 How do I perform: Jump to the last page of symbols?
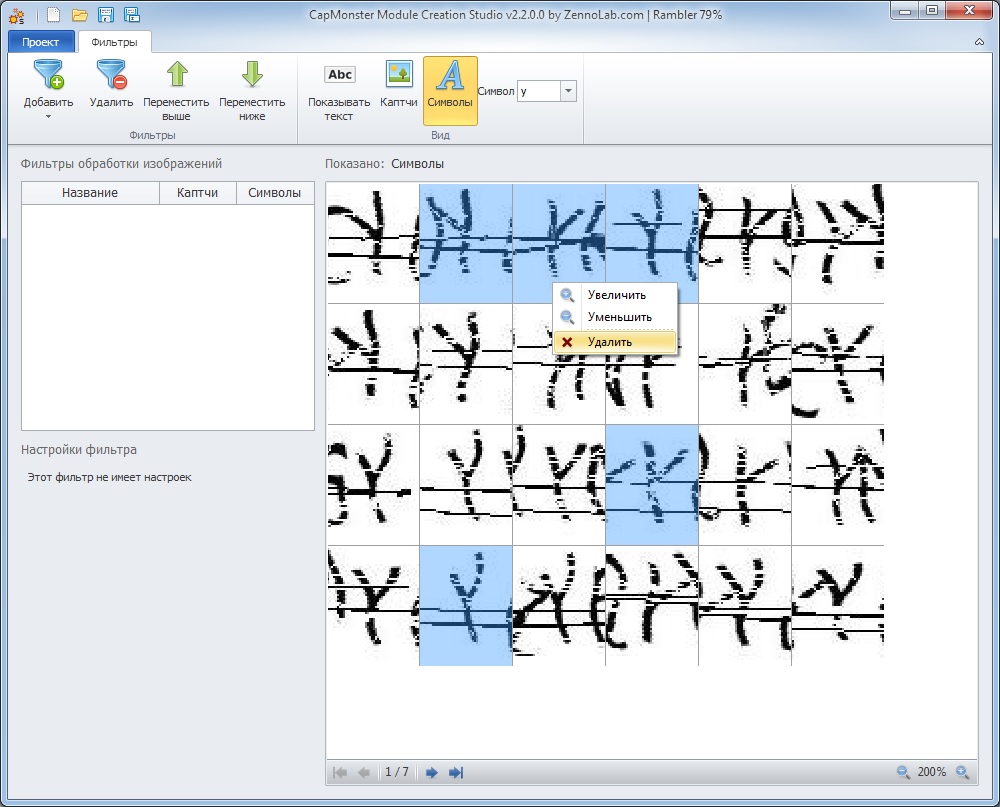point(456,772)
